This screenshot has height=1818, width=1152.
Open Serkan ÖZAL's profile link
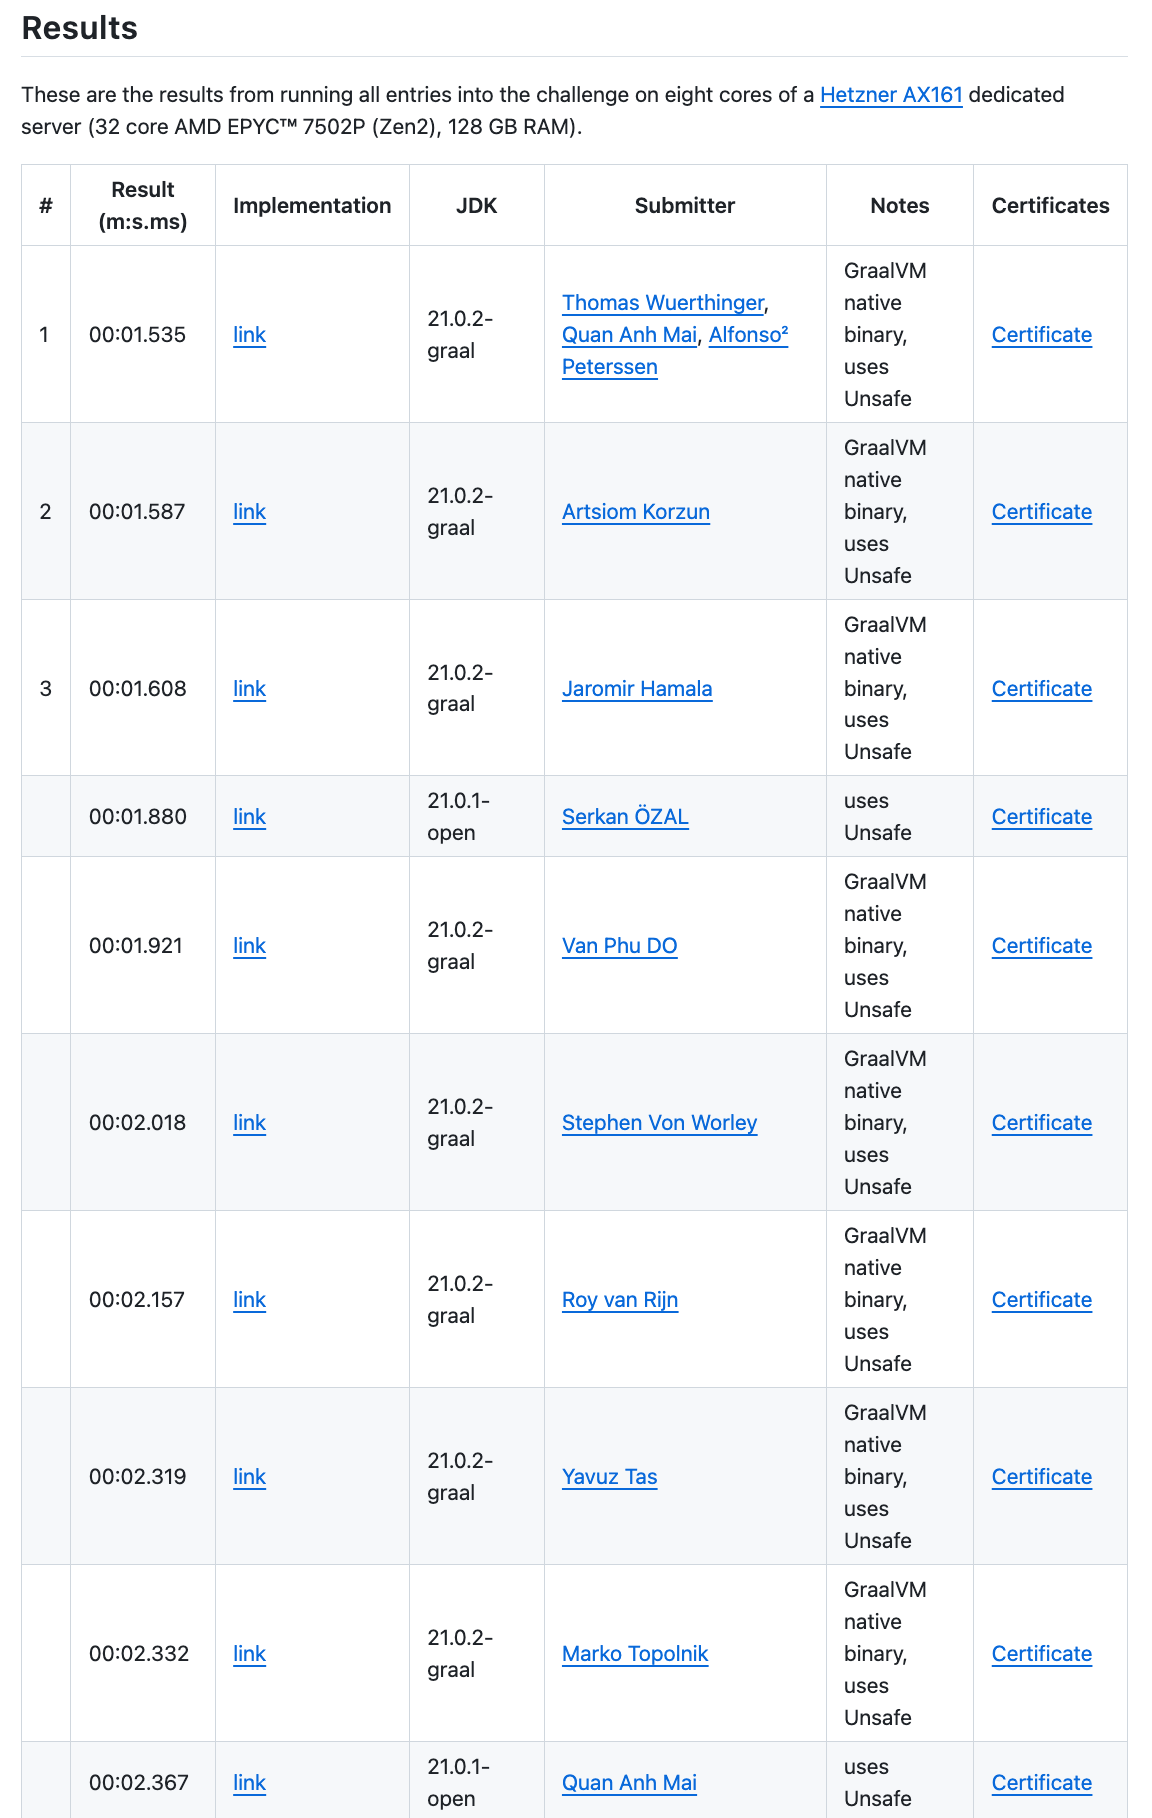(625, 817)
